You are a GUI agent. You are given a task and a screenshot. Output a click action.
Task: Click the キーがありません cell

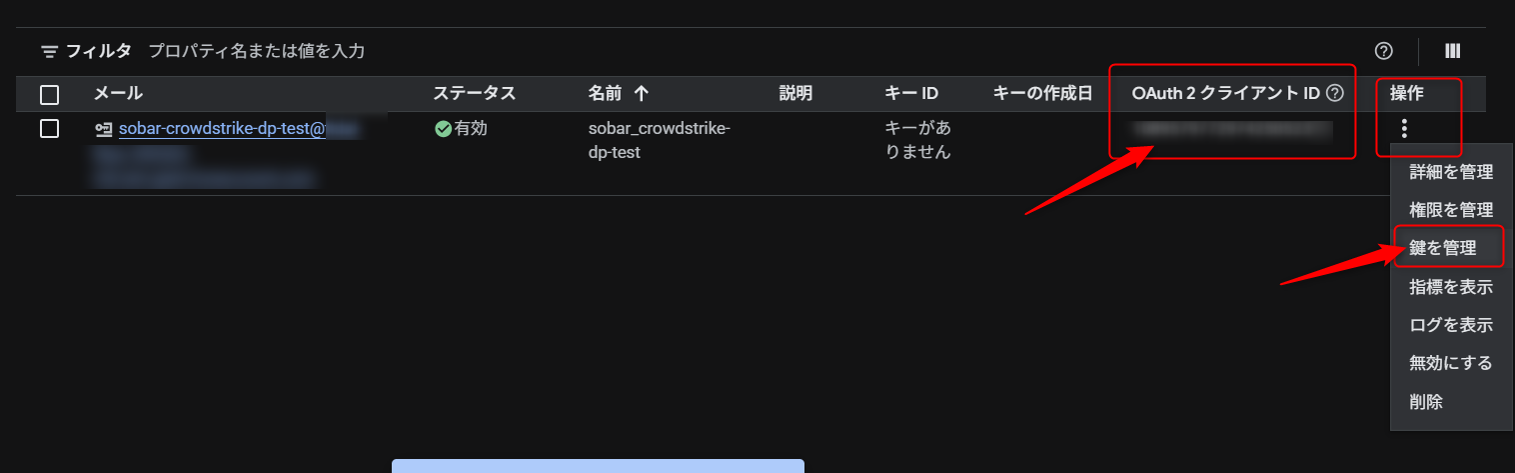point(918,141)
